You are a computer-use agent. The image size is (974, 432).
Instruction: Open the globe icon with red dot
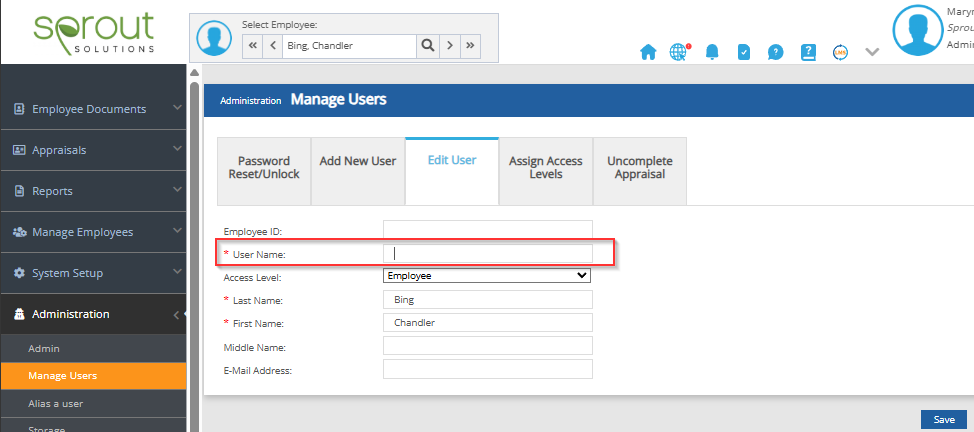679,52
